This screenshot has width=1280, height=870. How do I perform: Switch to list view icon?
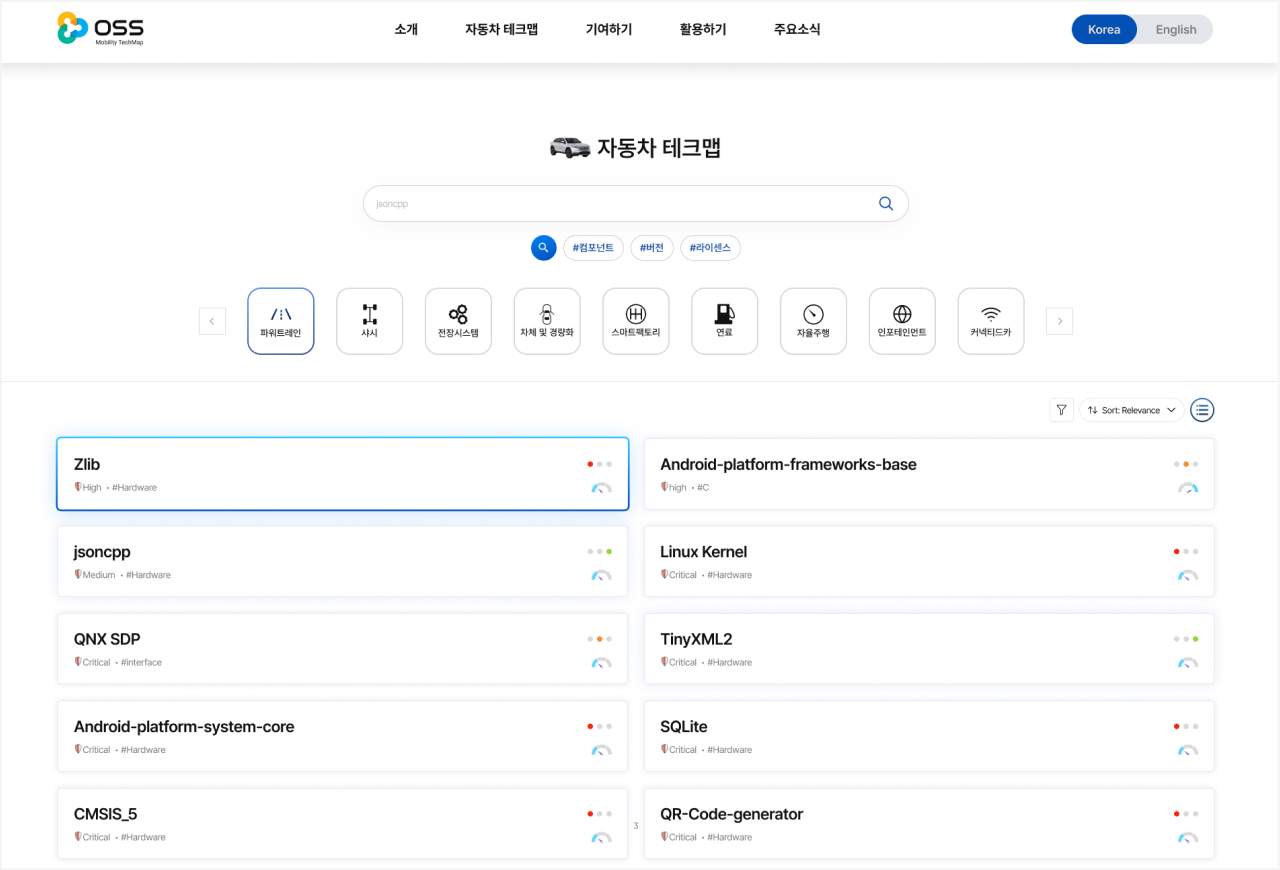(1202, 410)
